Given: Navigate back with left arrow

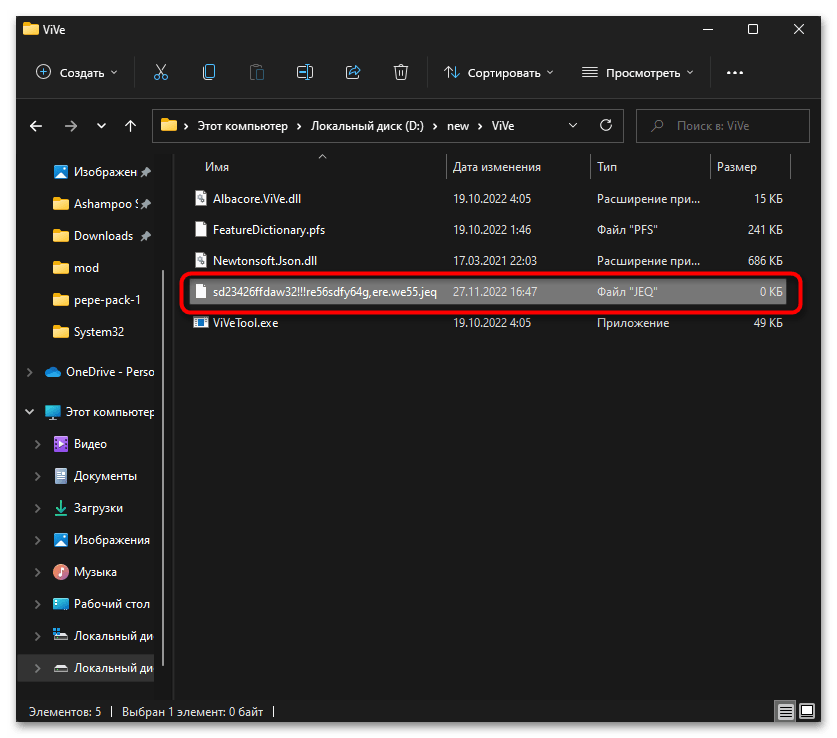Looking at the screenshot, I should pyautogui.click(x=36, y=126).
